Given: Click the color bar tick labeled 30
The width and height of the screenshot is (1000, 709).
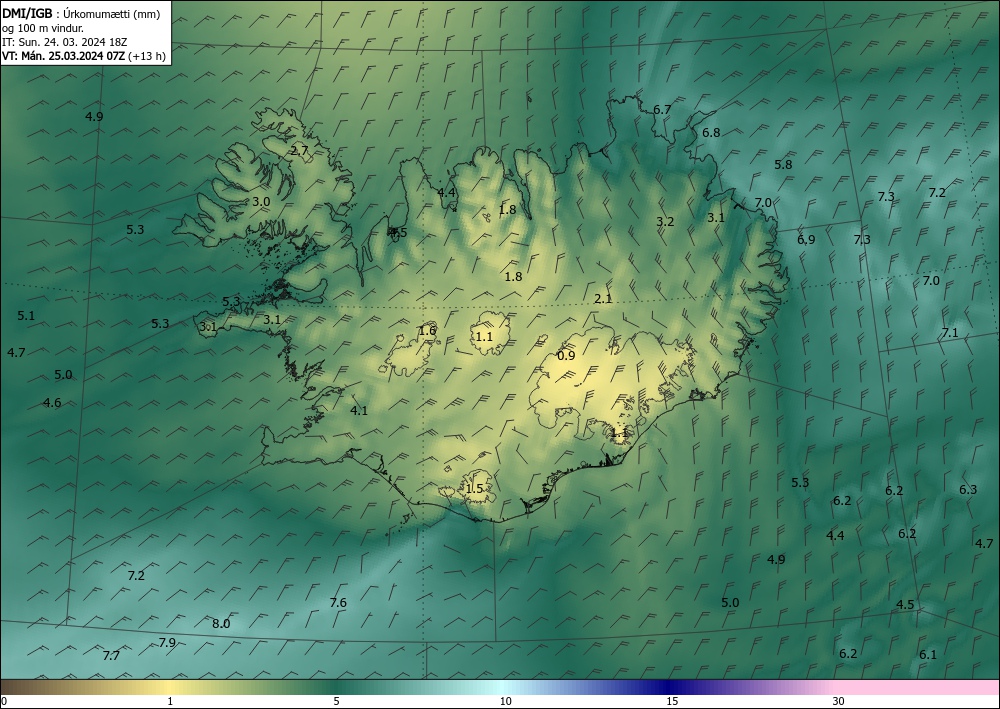Looking at the screenshot, I should (x=839, y=701).
